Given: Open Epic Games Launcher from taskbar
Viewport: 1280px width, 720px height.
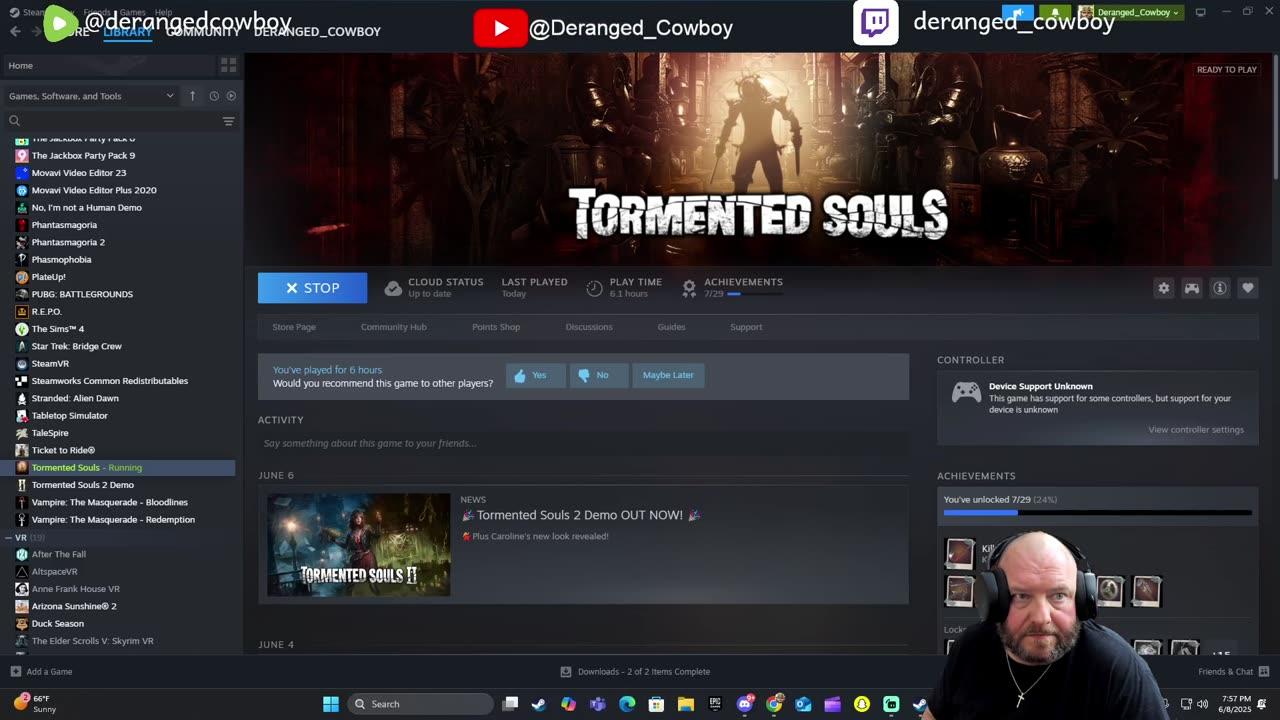Looking at the screenshot, I should pos(715,704).
